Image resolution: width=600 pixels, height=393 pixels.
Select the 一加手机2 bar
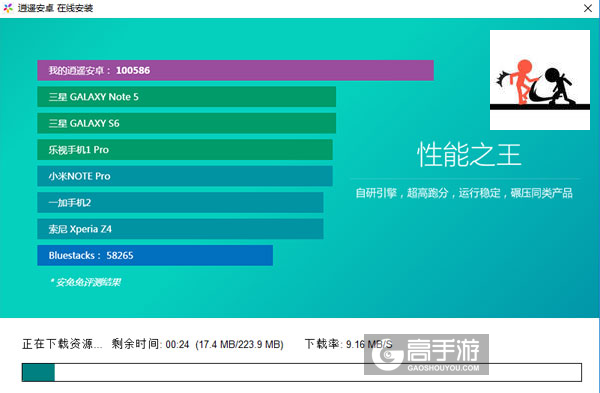pyautogui.click(x=180, y=202)
